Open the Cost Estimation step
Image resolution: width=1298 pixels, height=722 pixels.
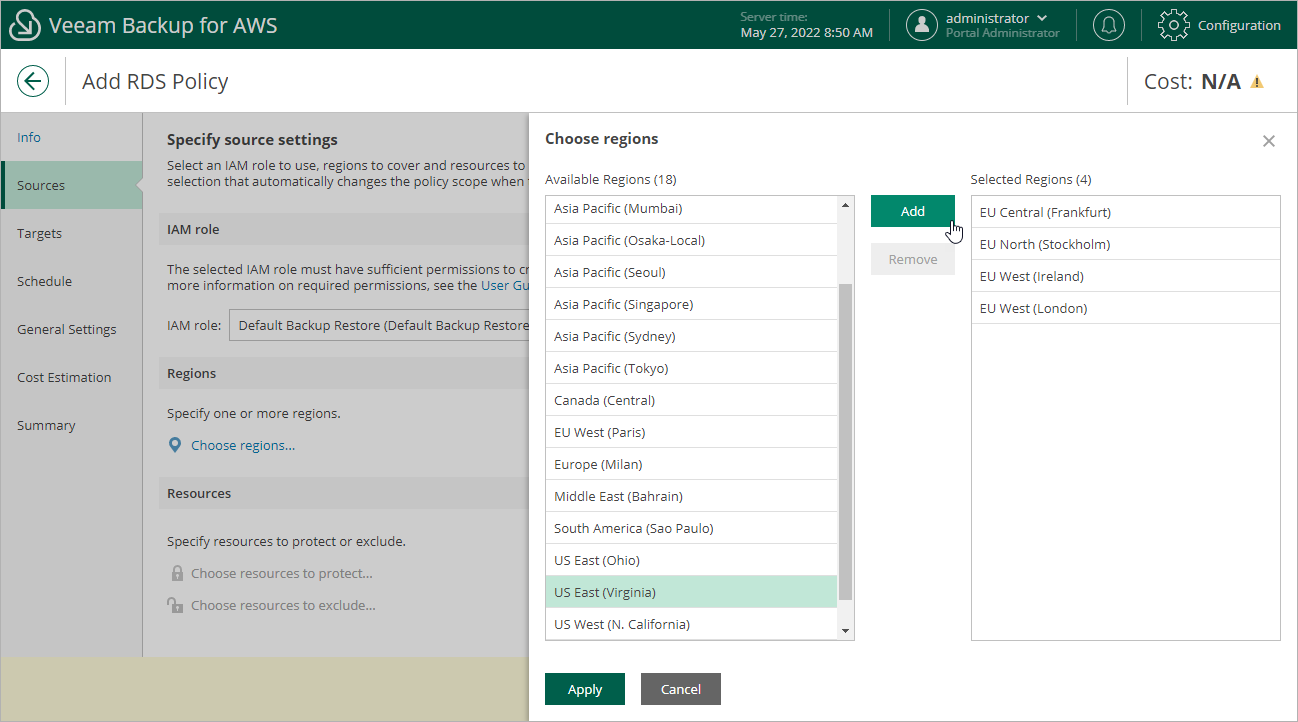point(64,377)
